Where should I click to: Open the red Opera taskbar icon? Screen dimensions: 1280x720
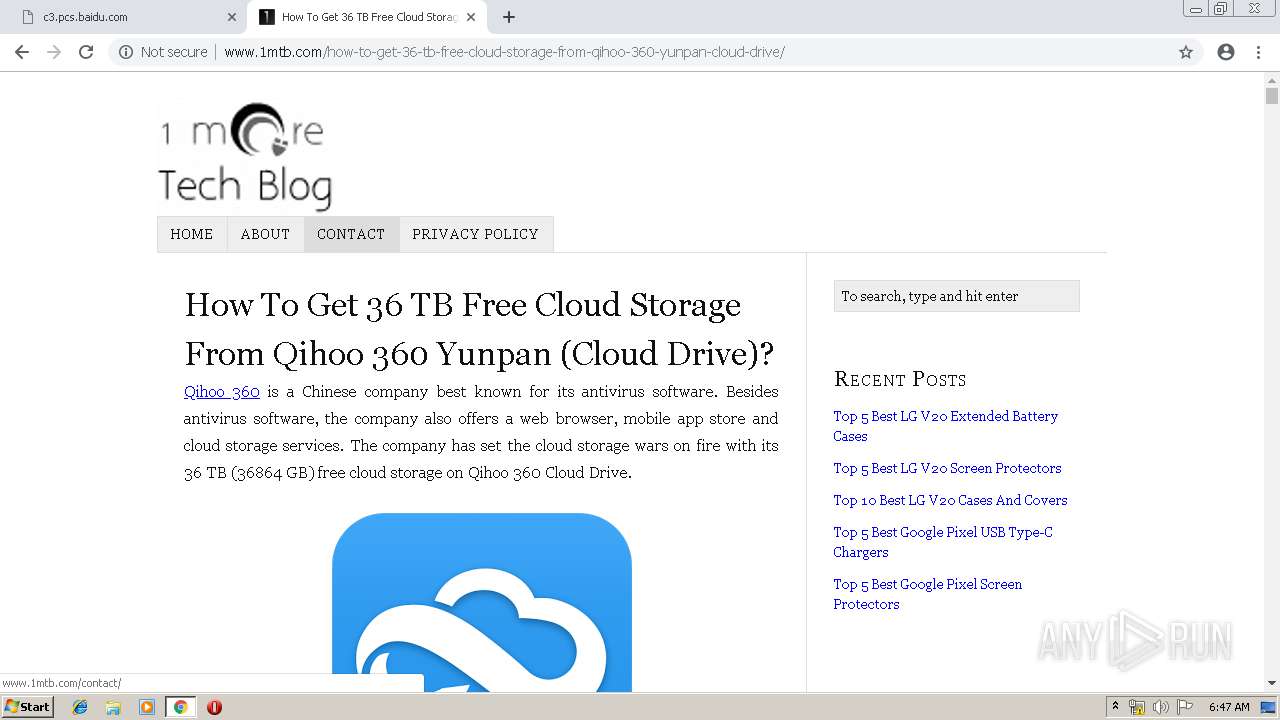point(214,707)
